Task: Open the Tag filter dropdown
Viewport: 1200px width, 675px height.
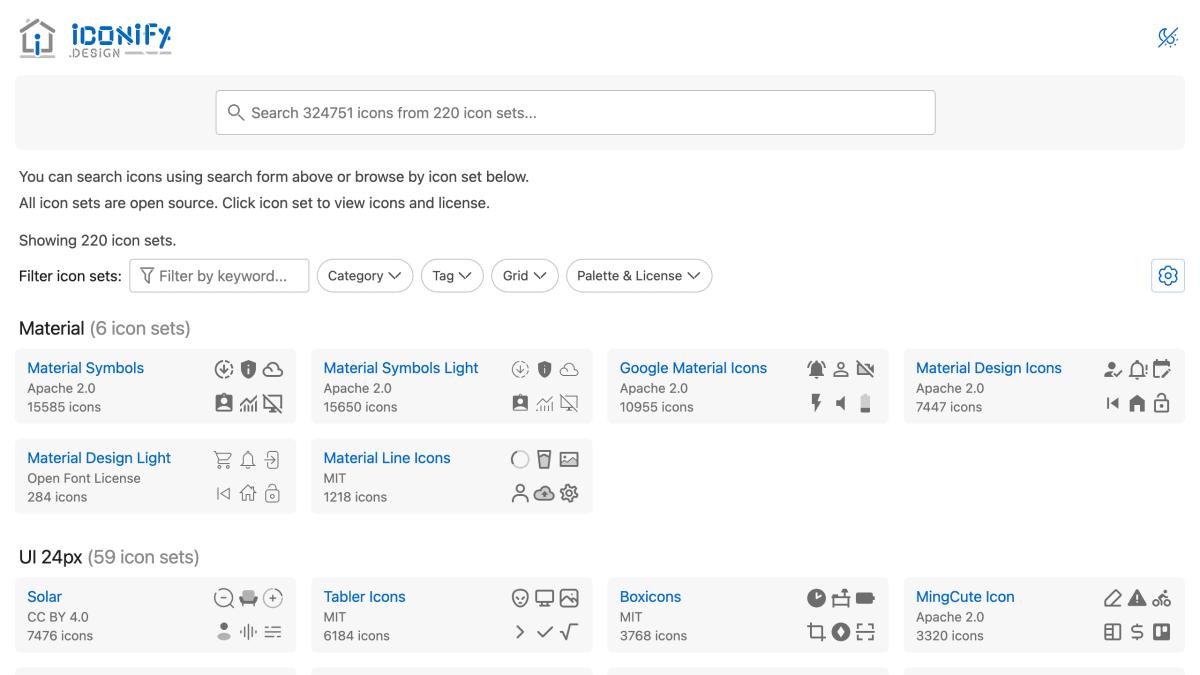Action: tap(452, 276)
